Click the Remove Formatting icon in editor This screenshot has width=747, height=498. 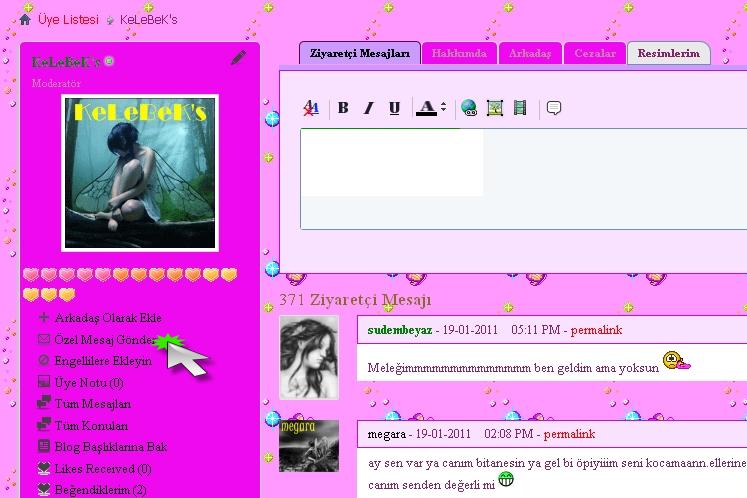point(311,108)
